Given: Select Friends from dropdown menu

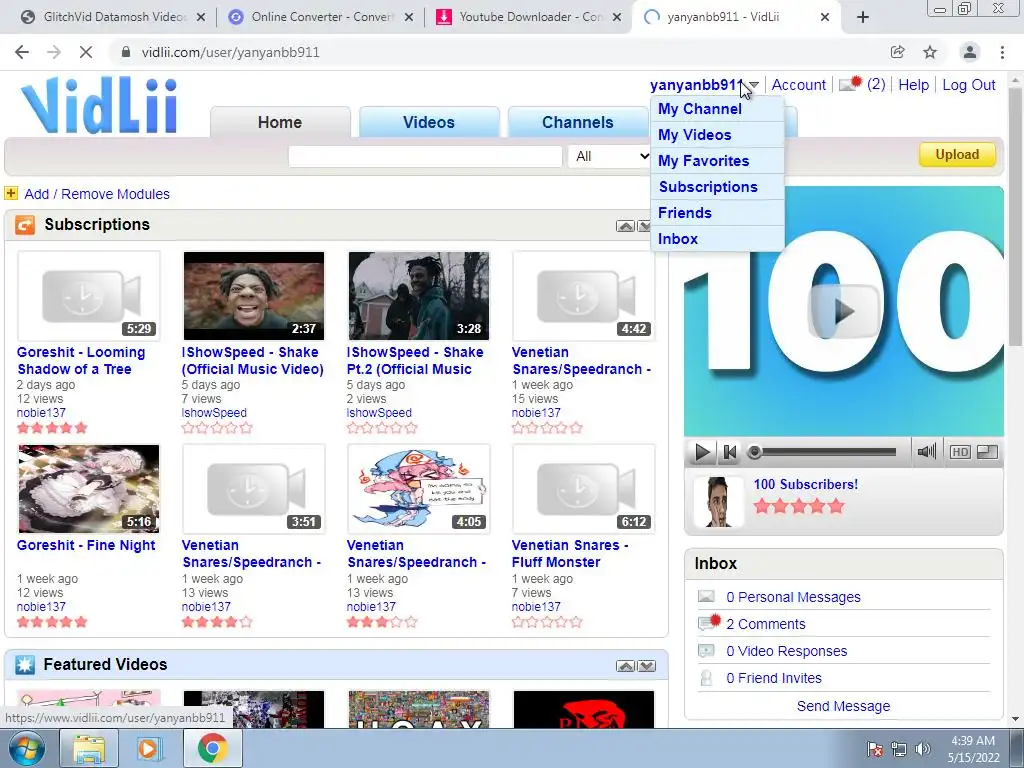Looking at the screenshot, I should pyautogui.click(x=717, y=213).
